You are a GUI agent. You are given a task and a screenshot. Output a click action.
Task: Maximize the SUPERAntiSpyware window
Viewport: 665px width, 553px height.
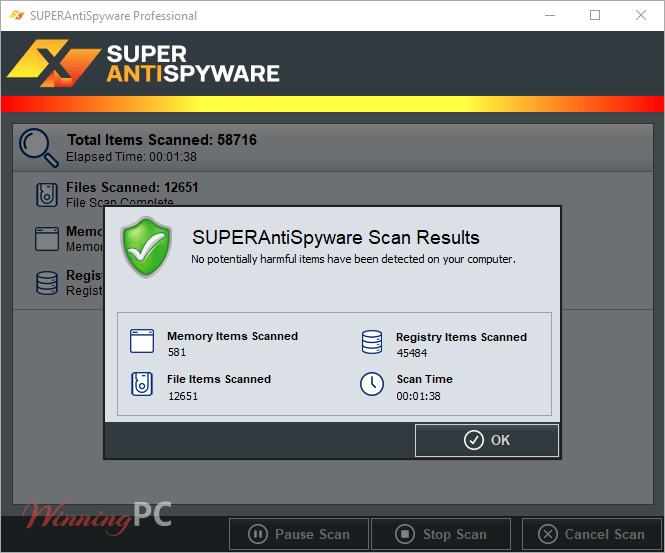(595, 16)
